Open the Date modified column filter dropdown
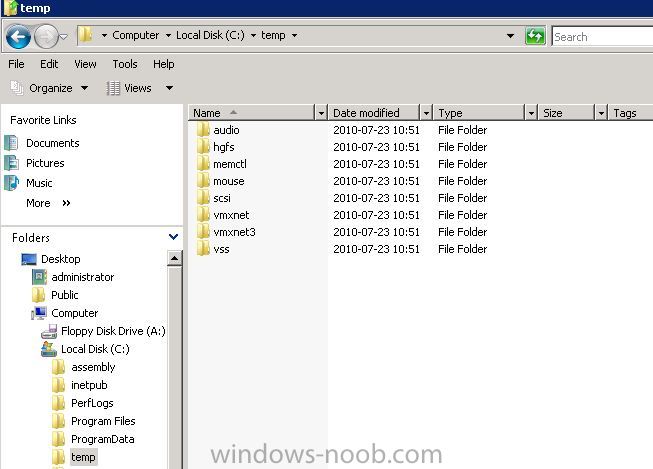The width and height of the screenshot is (653, 469). [426, 113]
